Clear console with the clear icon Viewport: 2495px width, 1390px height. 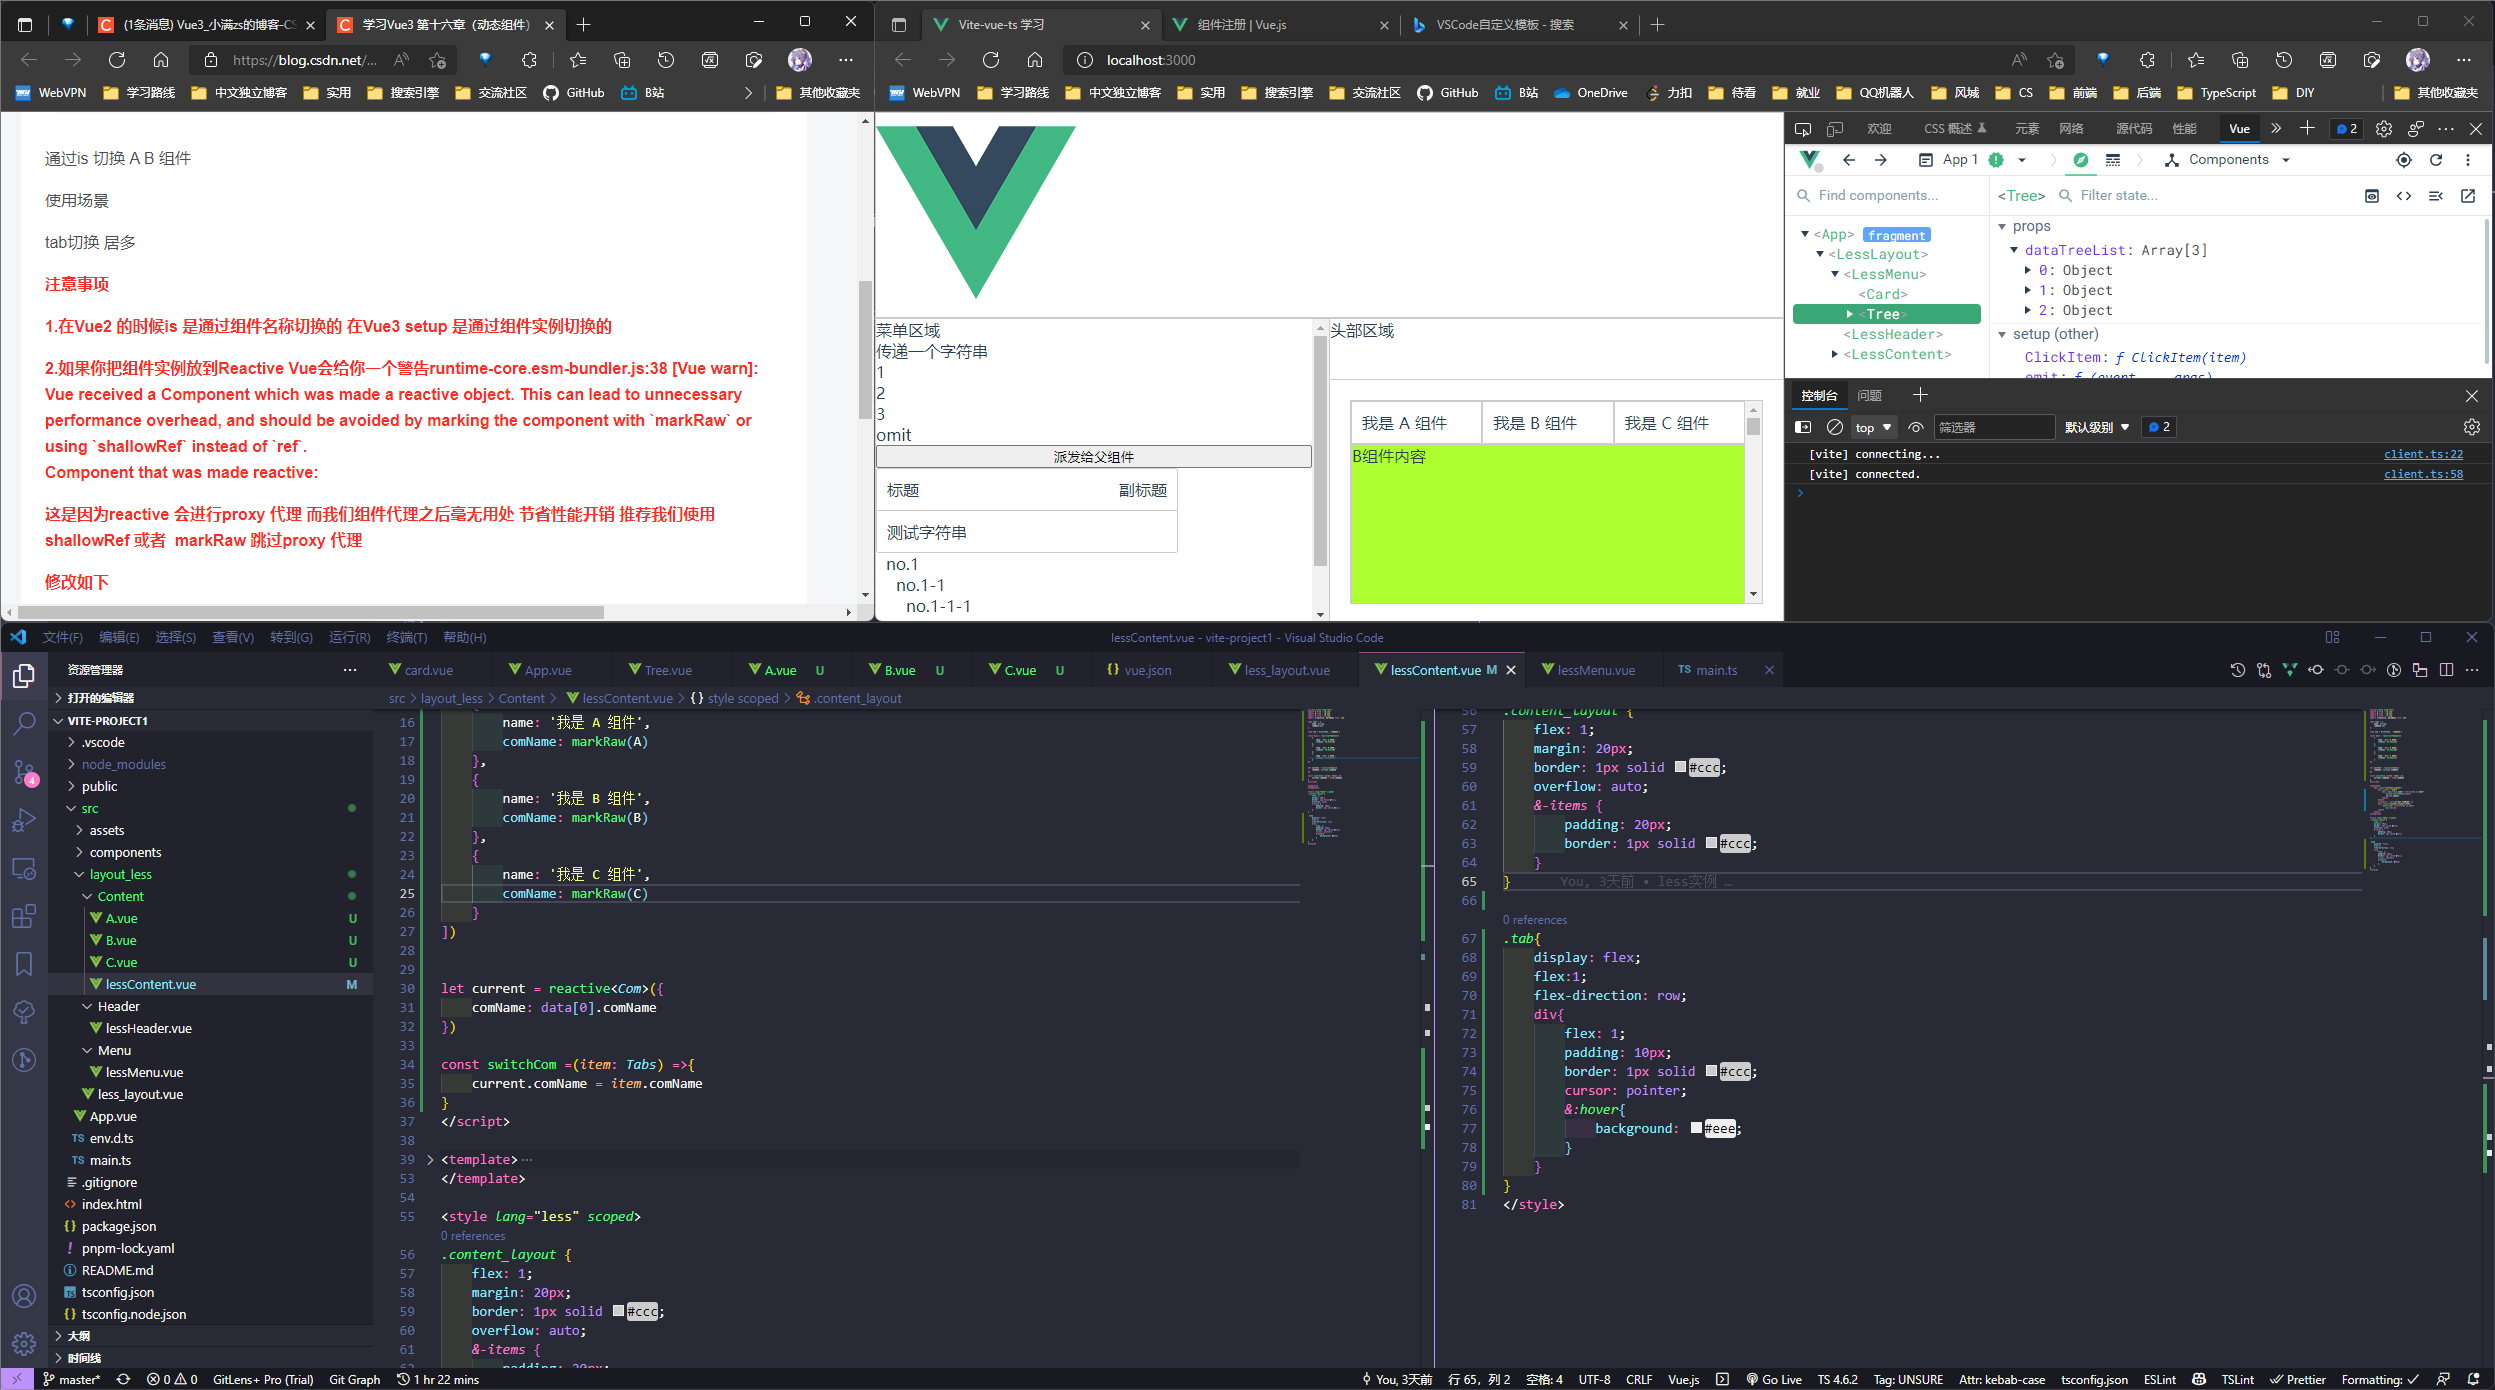[x=1835, y=427]
